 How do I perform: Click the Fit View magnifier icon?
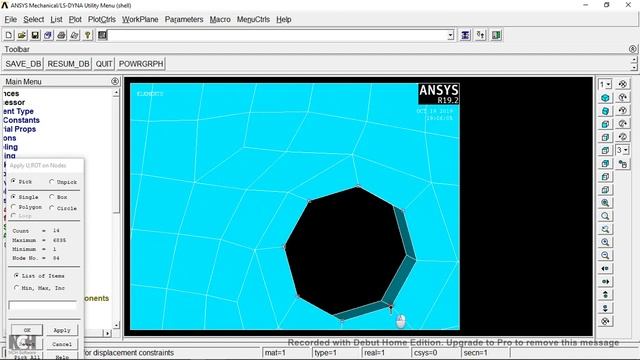click(x=605, y=203)
